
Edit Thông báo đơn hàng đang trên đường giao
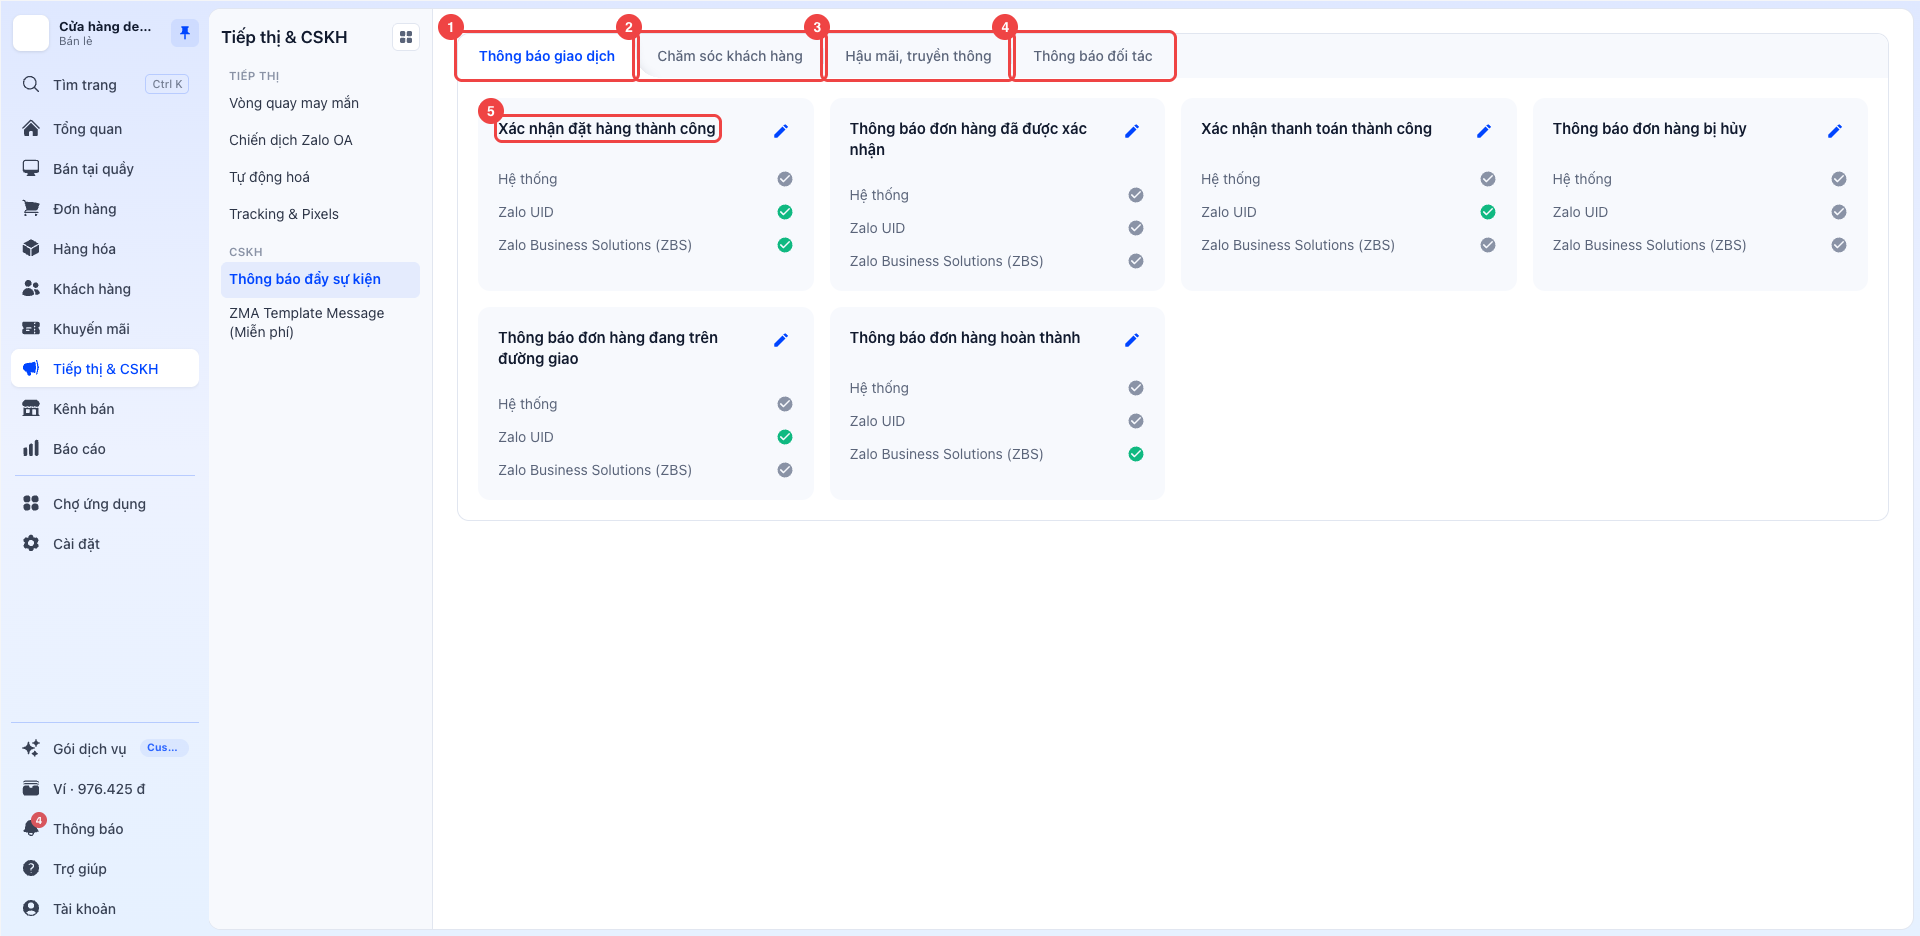(x=781, y=340)
